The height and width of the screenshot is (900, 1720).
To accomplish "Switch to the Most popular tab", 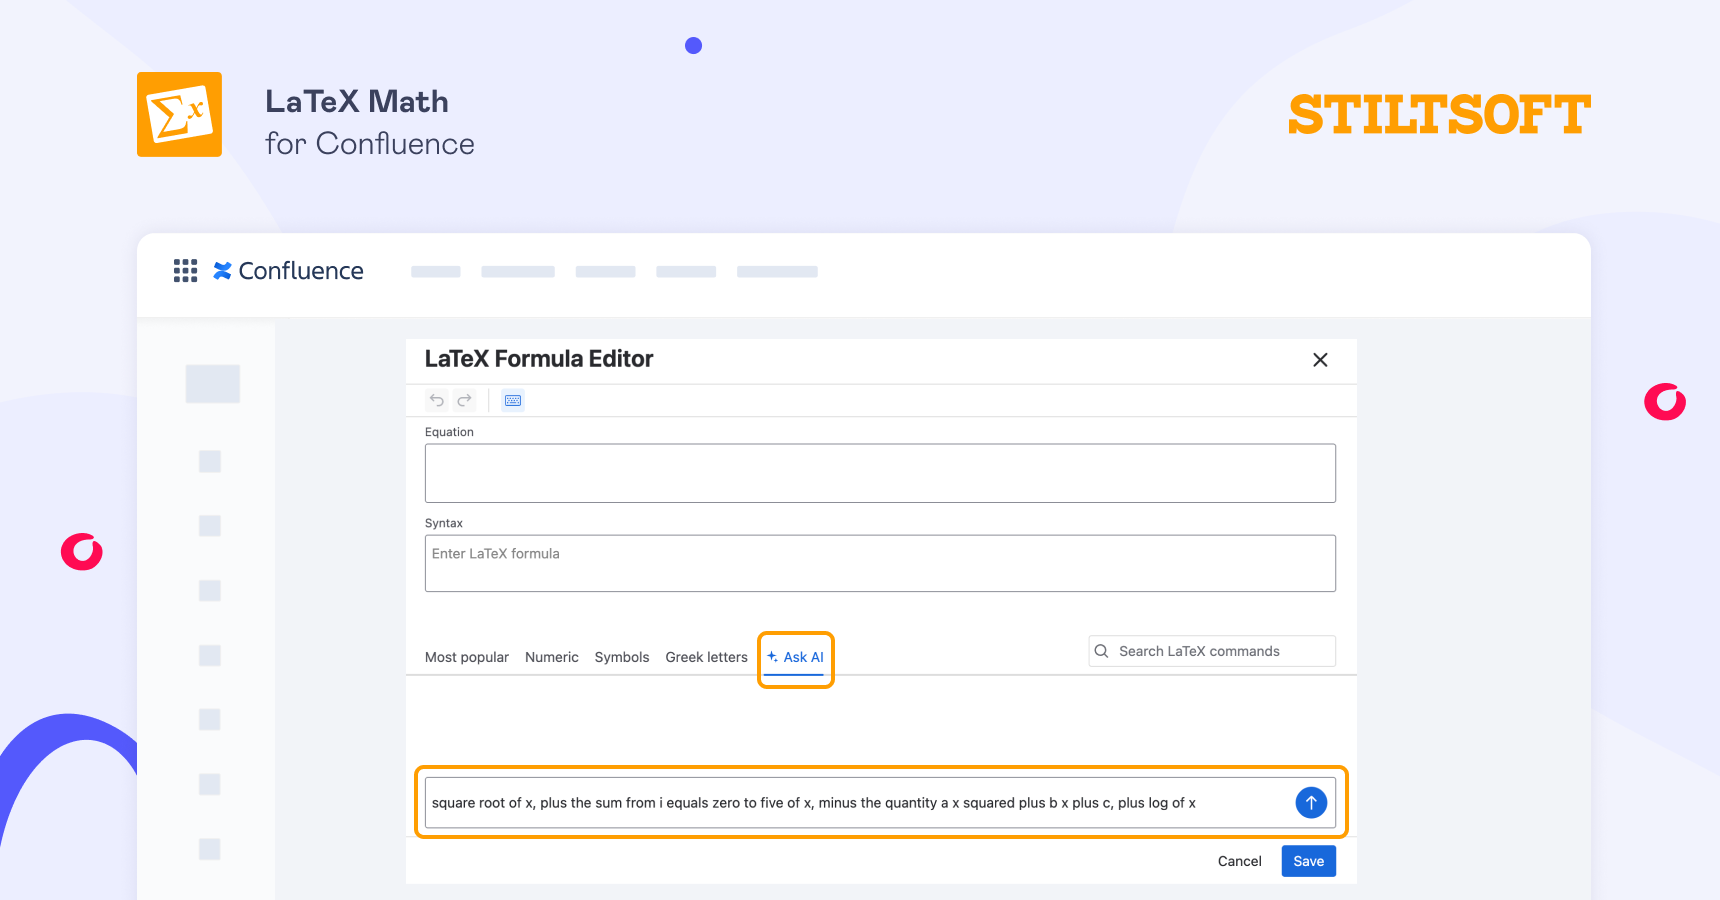I will (x=467, y=657).
